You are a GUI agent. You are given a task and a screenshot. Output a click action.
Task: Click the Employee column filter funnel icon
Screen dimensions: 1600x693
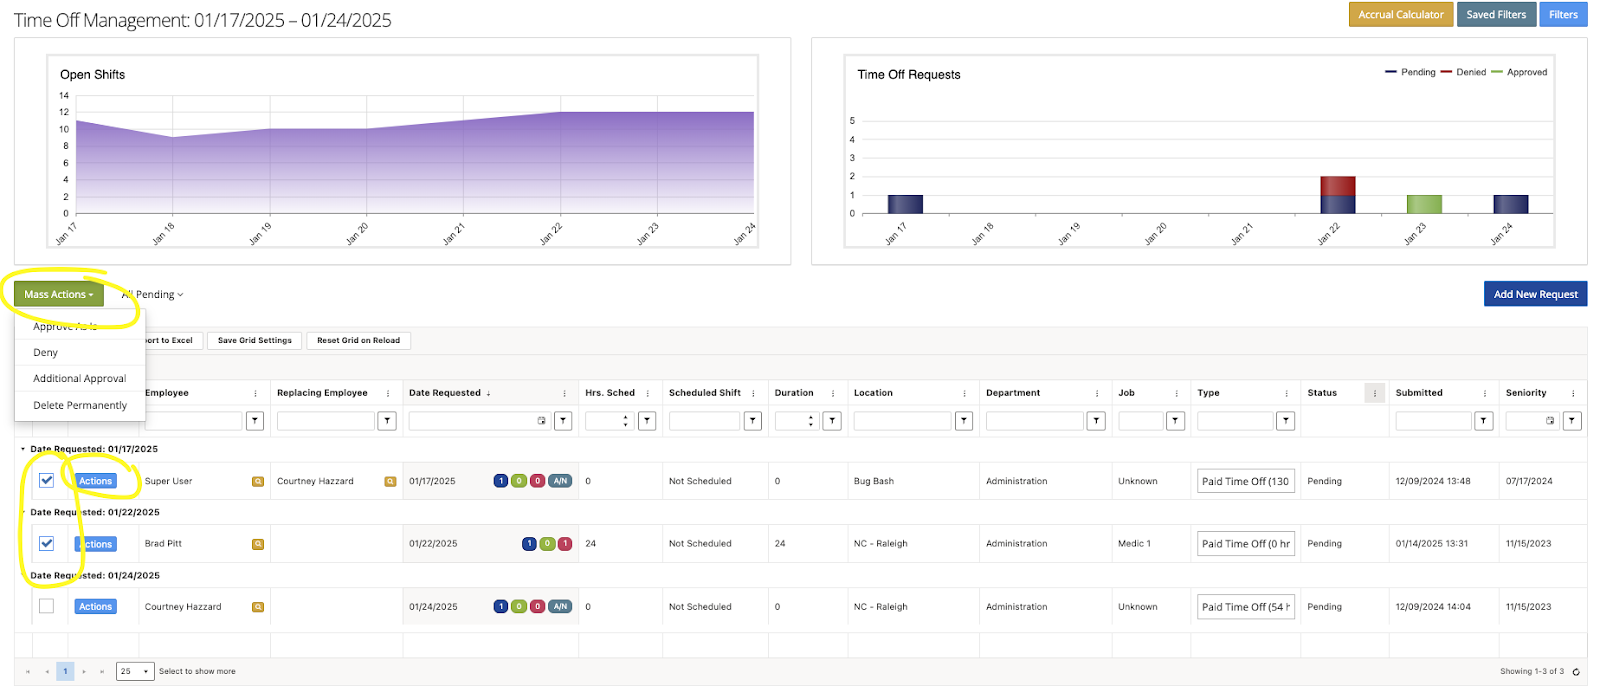(255, 421)
